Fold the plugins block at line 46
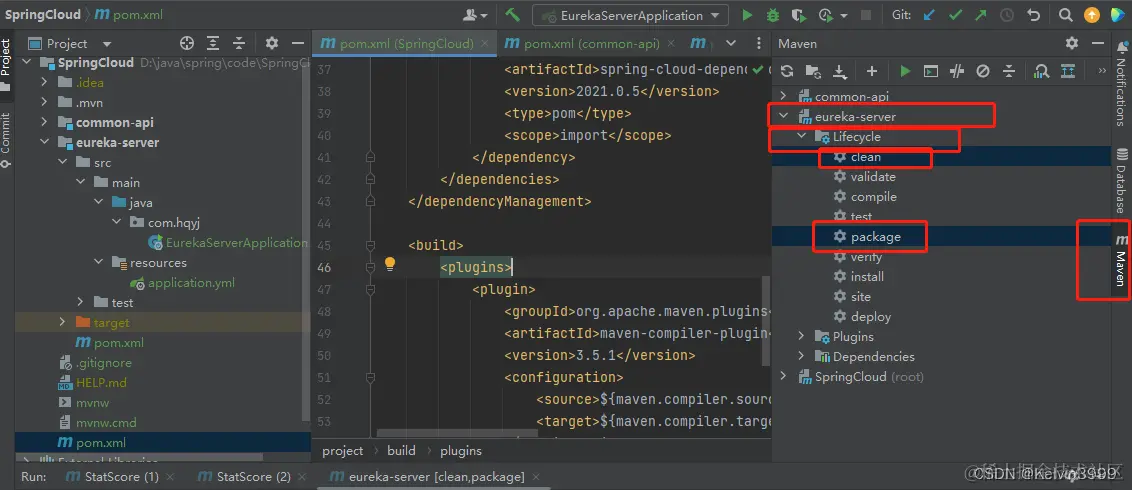 tap(370, 267)
